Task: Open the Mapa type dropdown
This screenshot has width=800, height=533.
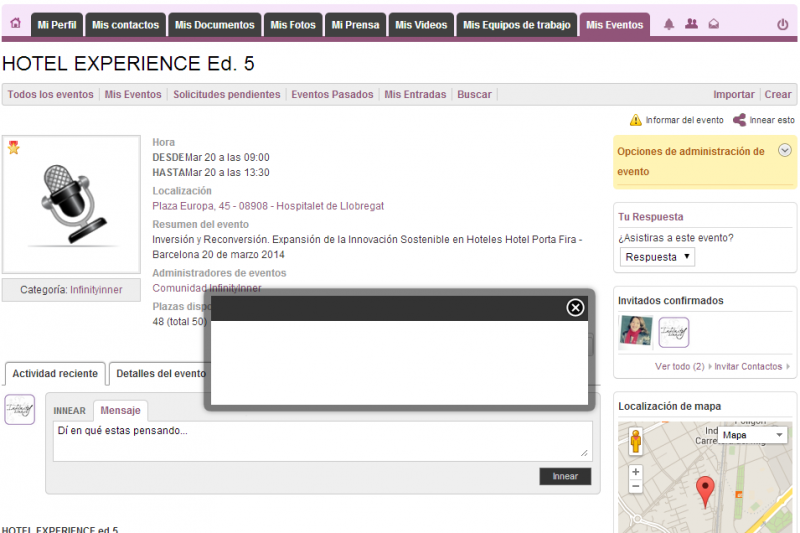Action: (x=752, y=435)
